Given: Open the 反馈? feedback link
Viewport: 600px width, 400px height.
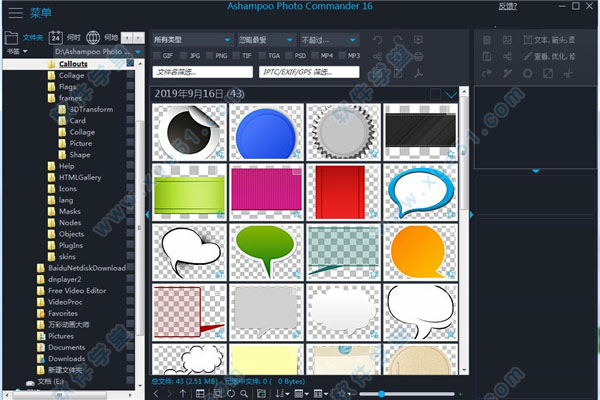Looking at the screenshot, I should (x=507, y=7).
